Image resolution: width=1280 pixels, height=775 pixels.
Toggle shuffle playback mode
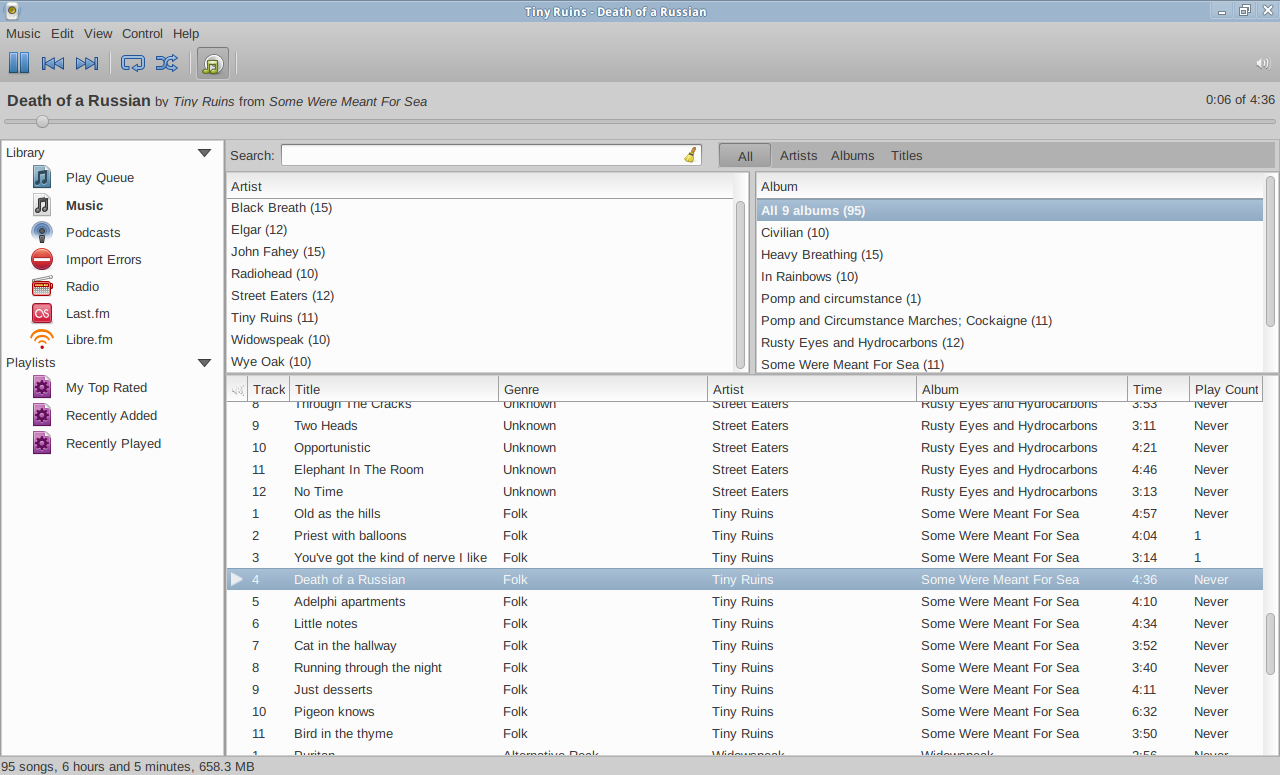[x=166, y=63]
